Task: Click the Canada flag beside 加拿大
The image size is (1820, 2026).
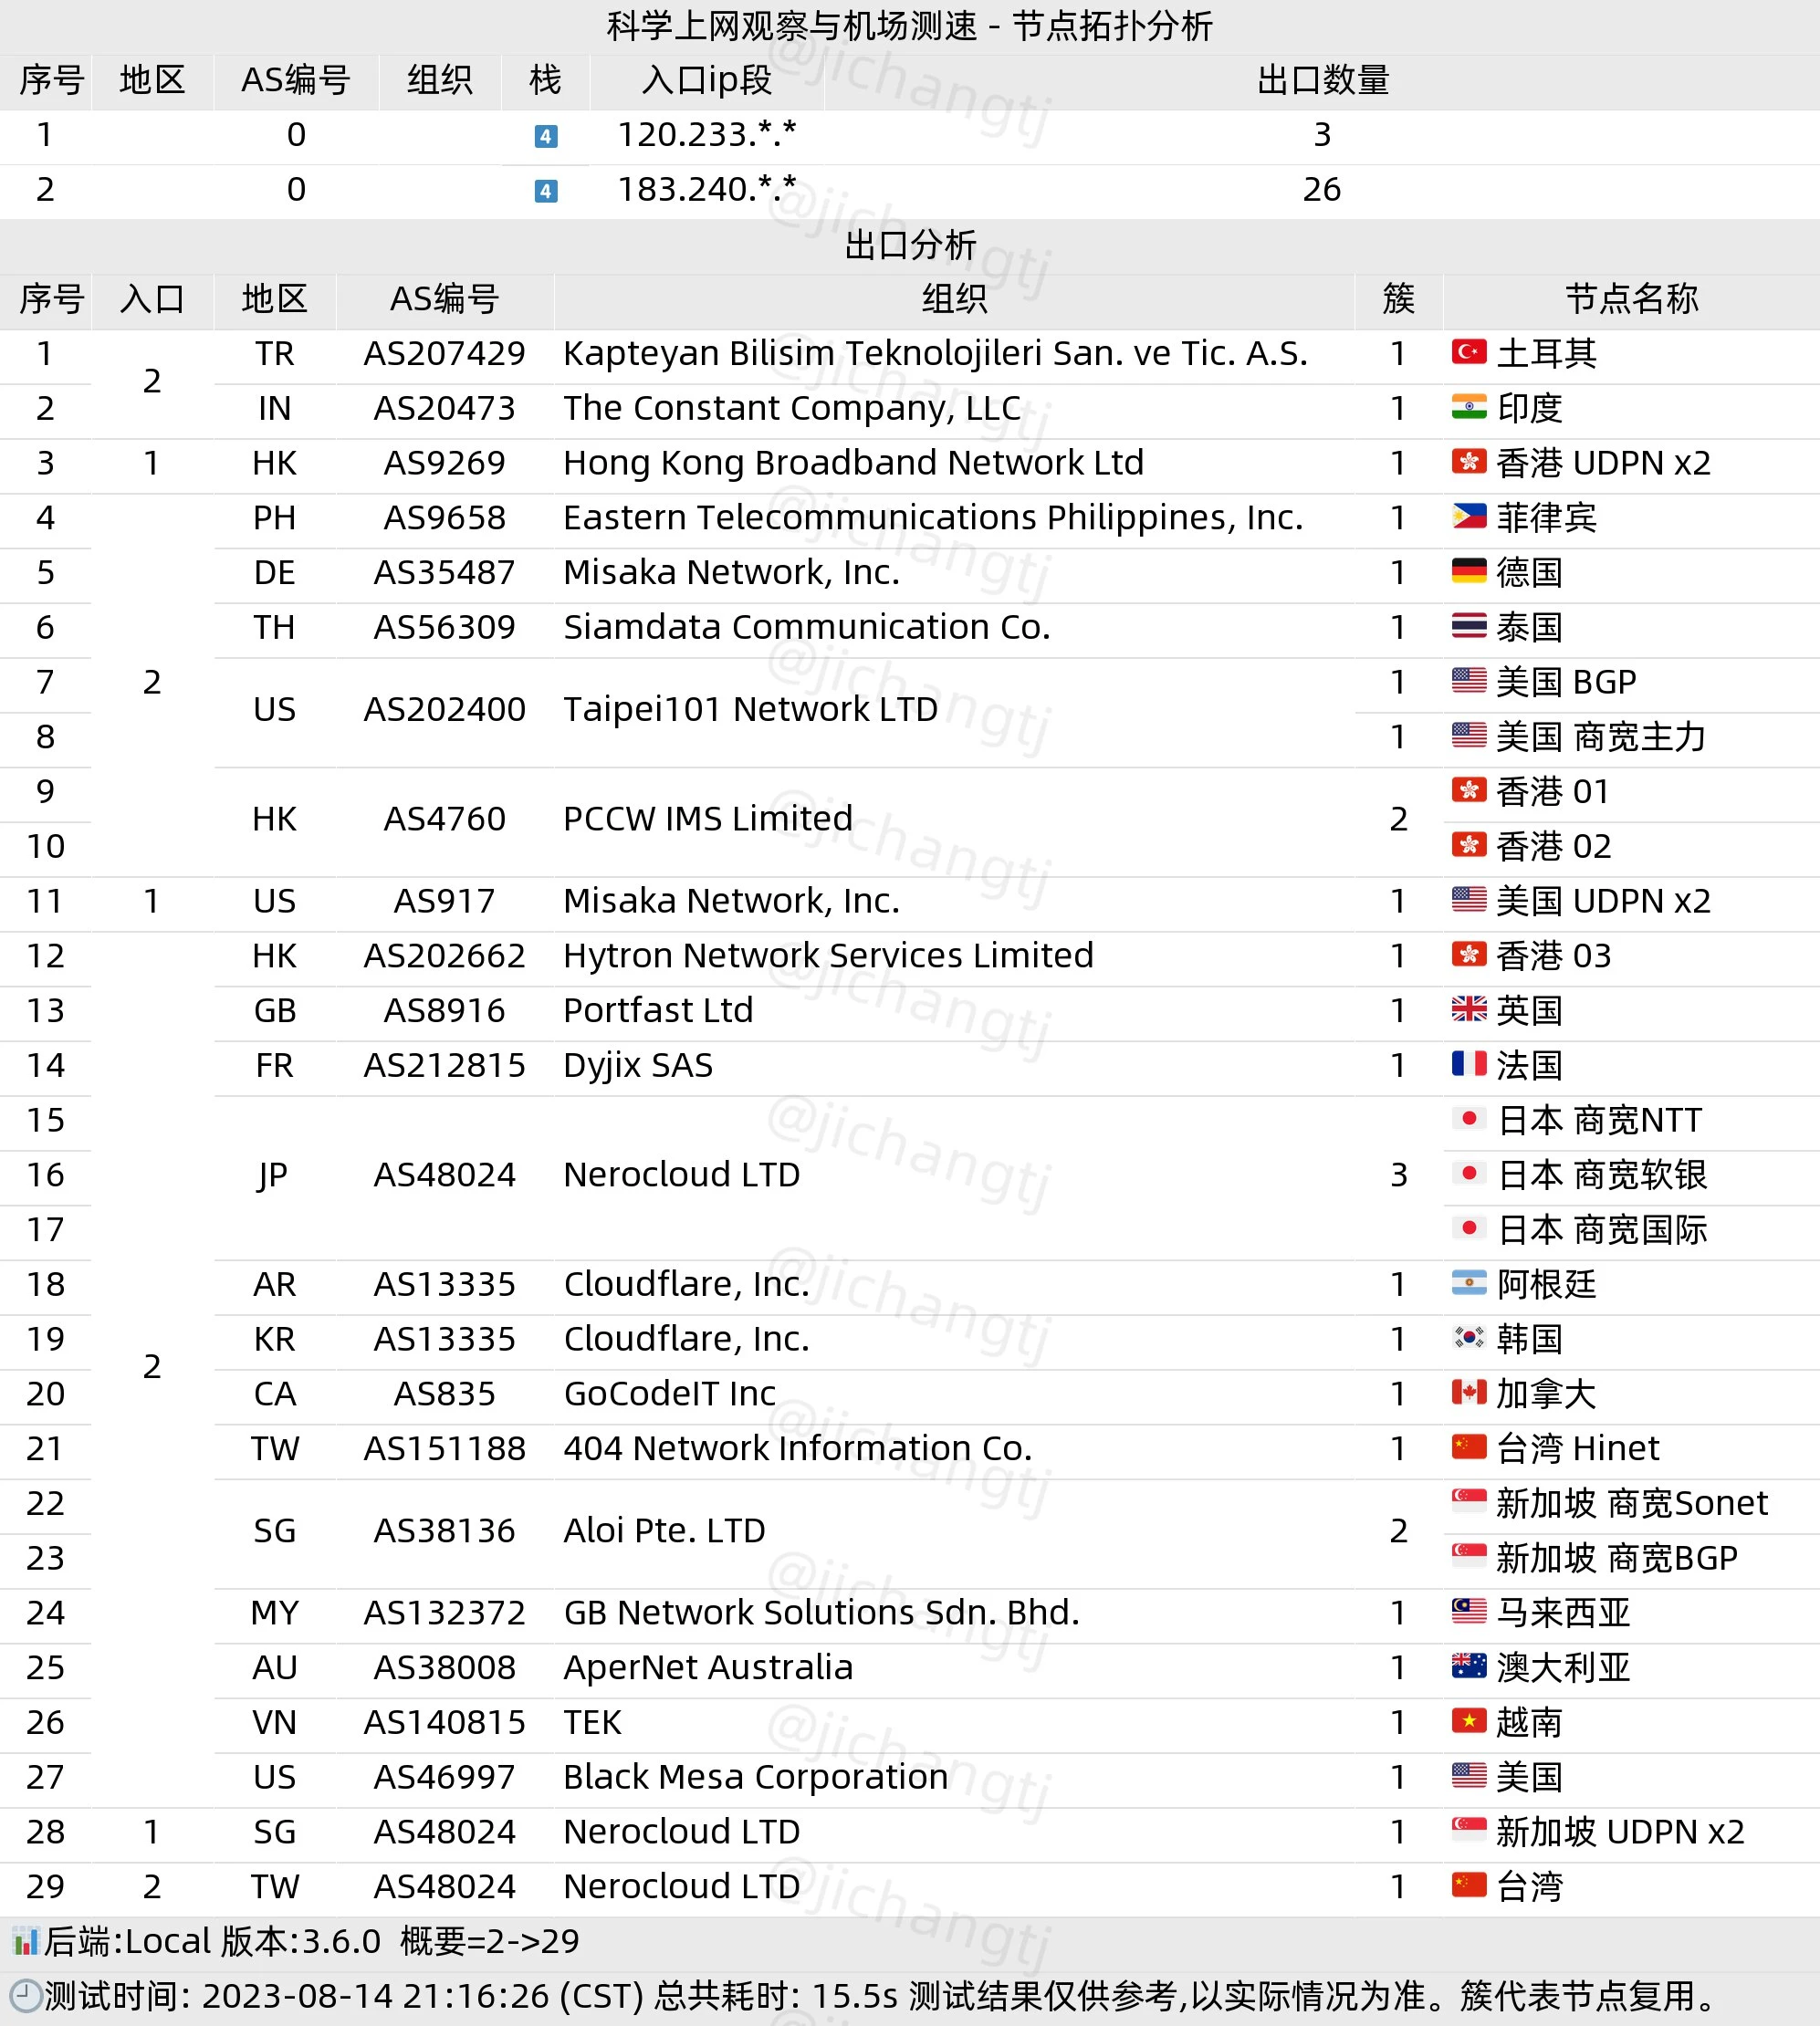Action: pos(1468,1393)
